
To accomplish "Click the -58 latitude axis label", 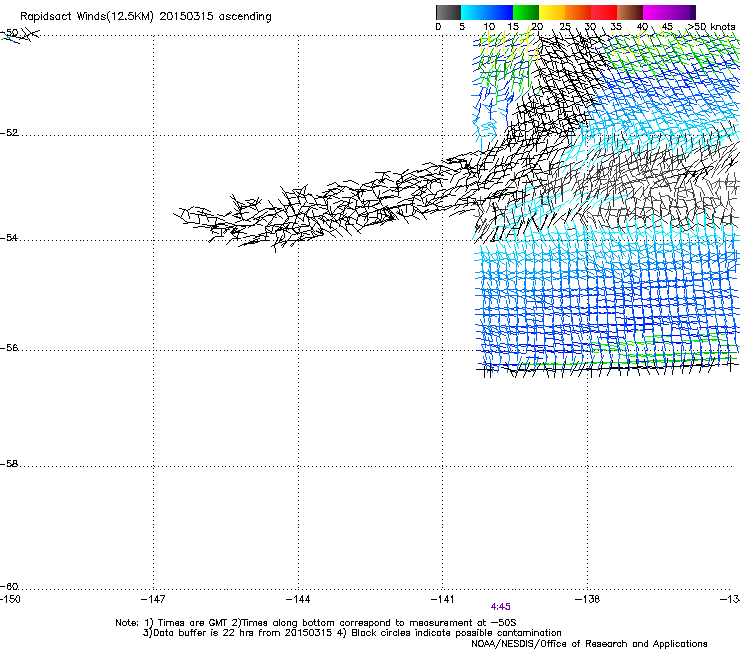I will tap(9, 464).
